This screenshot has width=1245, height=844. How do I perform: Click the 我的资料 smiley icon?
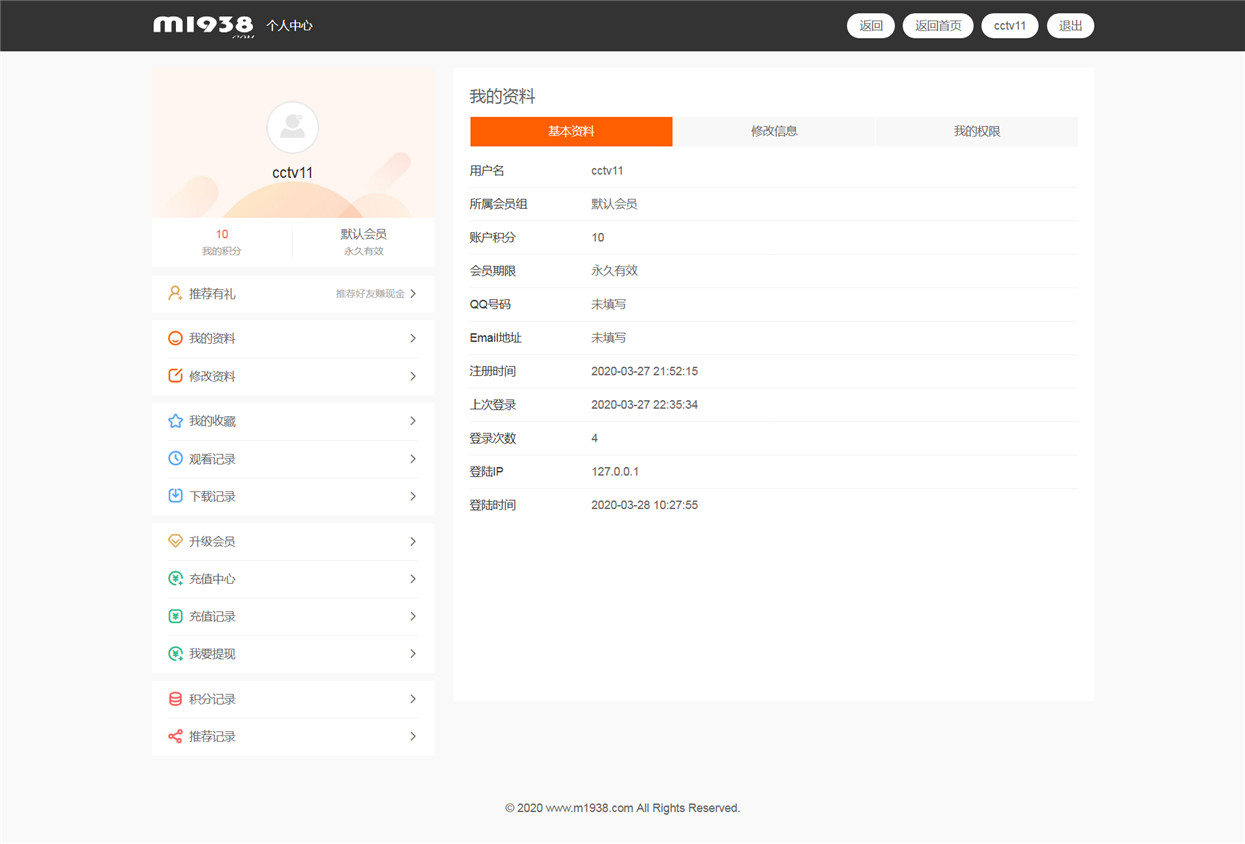point(175,339)
